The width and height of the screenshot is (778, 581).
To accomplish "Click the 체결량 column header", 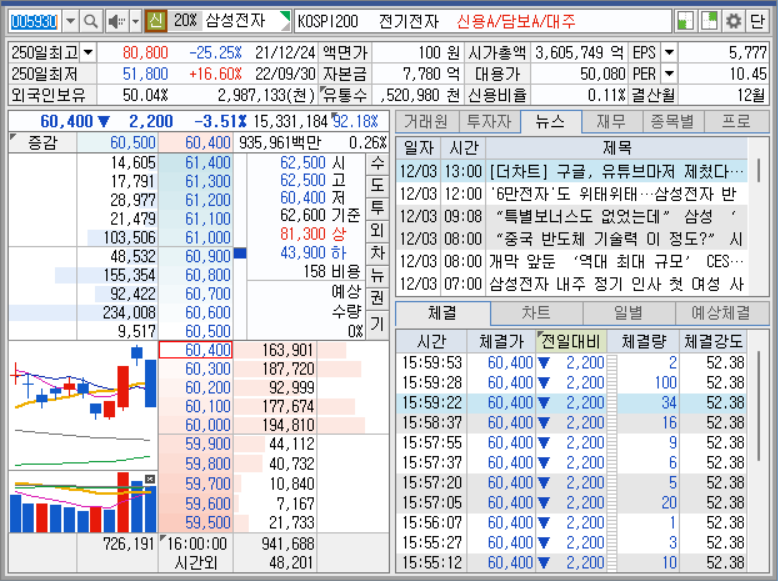I will coord(643,341).
